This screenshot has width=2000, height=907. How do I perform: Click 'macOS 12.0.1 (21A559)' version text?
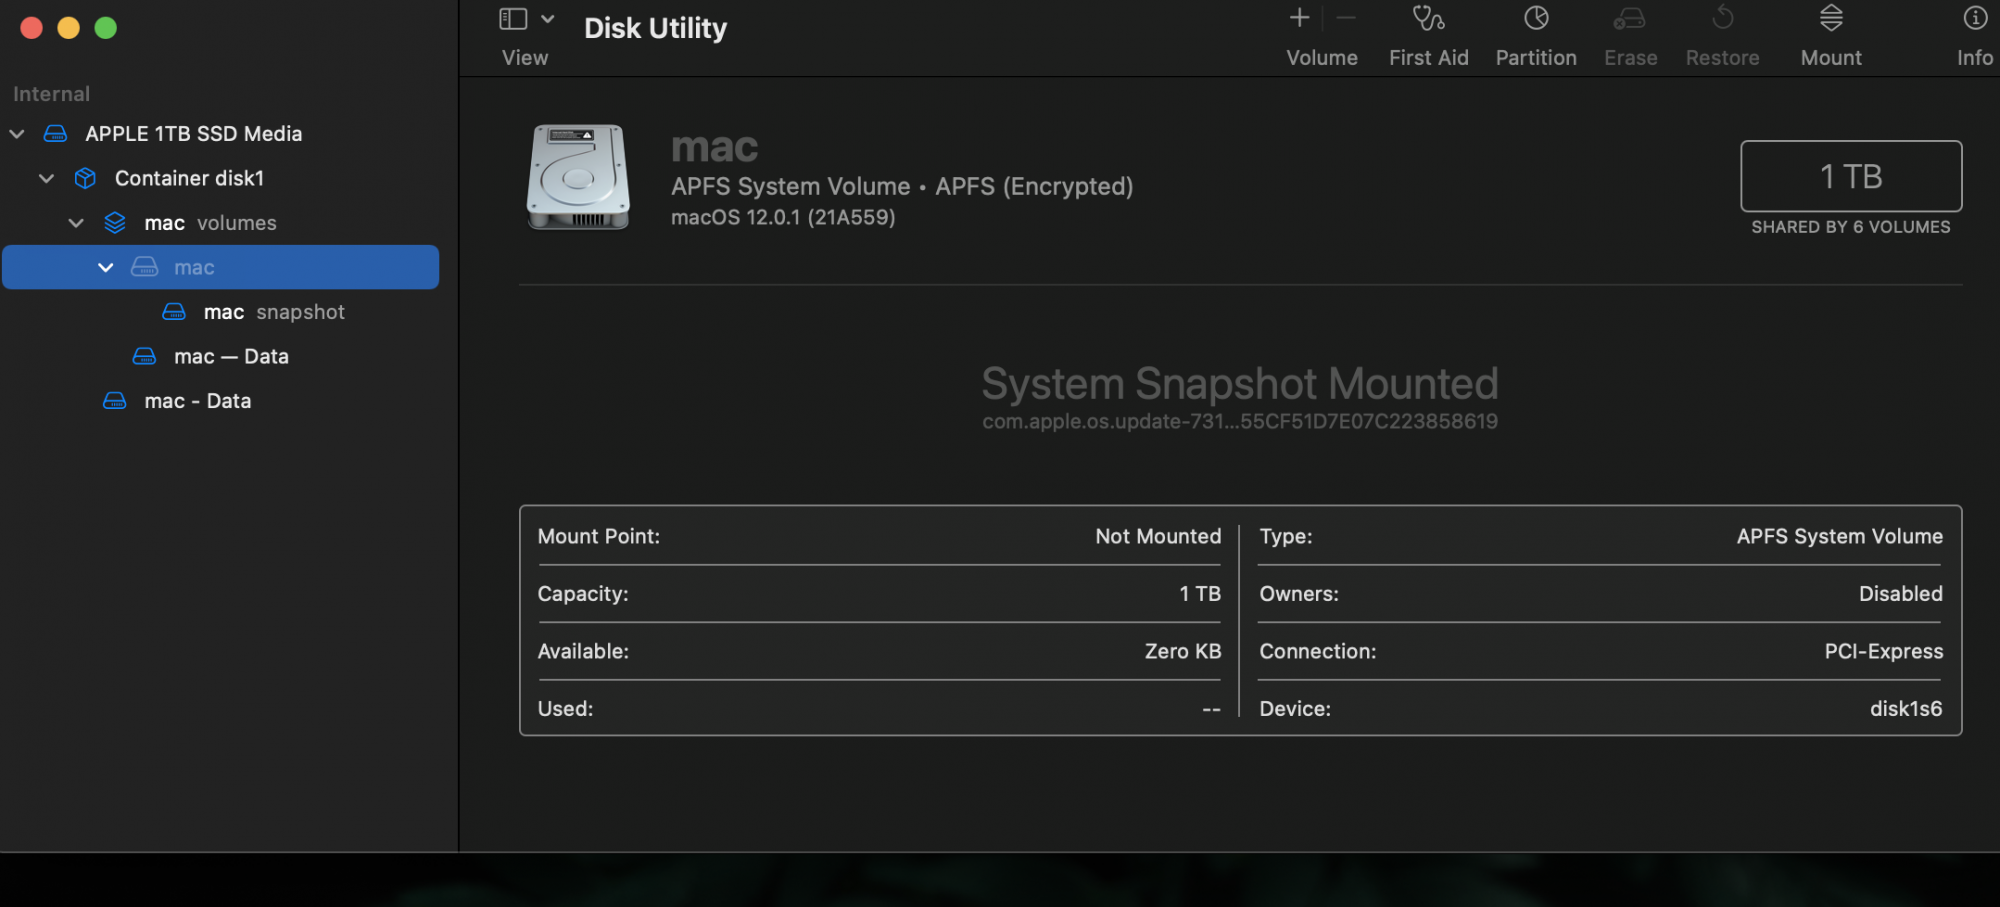point(783,218)
